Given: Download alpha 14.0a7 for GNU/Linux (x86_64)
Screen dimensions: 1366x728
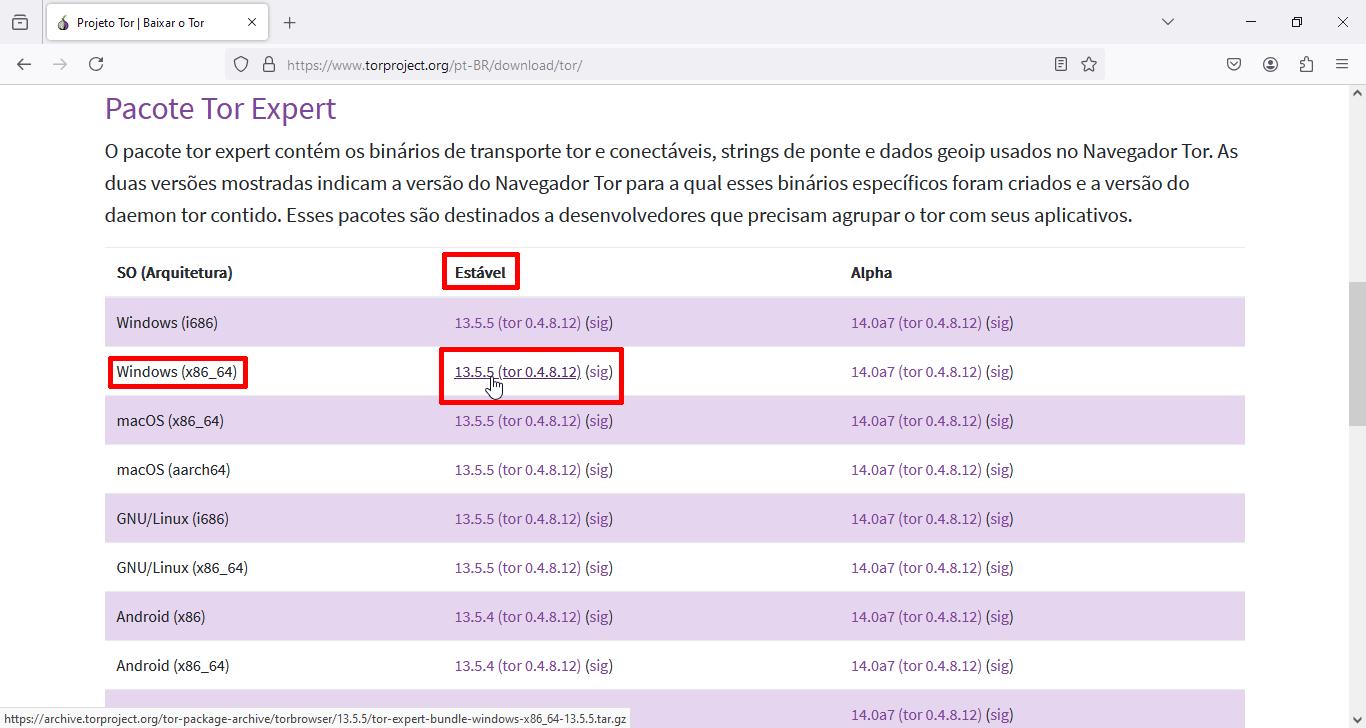Looking at the screenshot, I should (x=916, y=568).
